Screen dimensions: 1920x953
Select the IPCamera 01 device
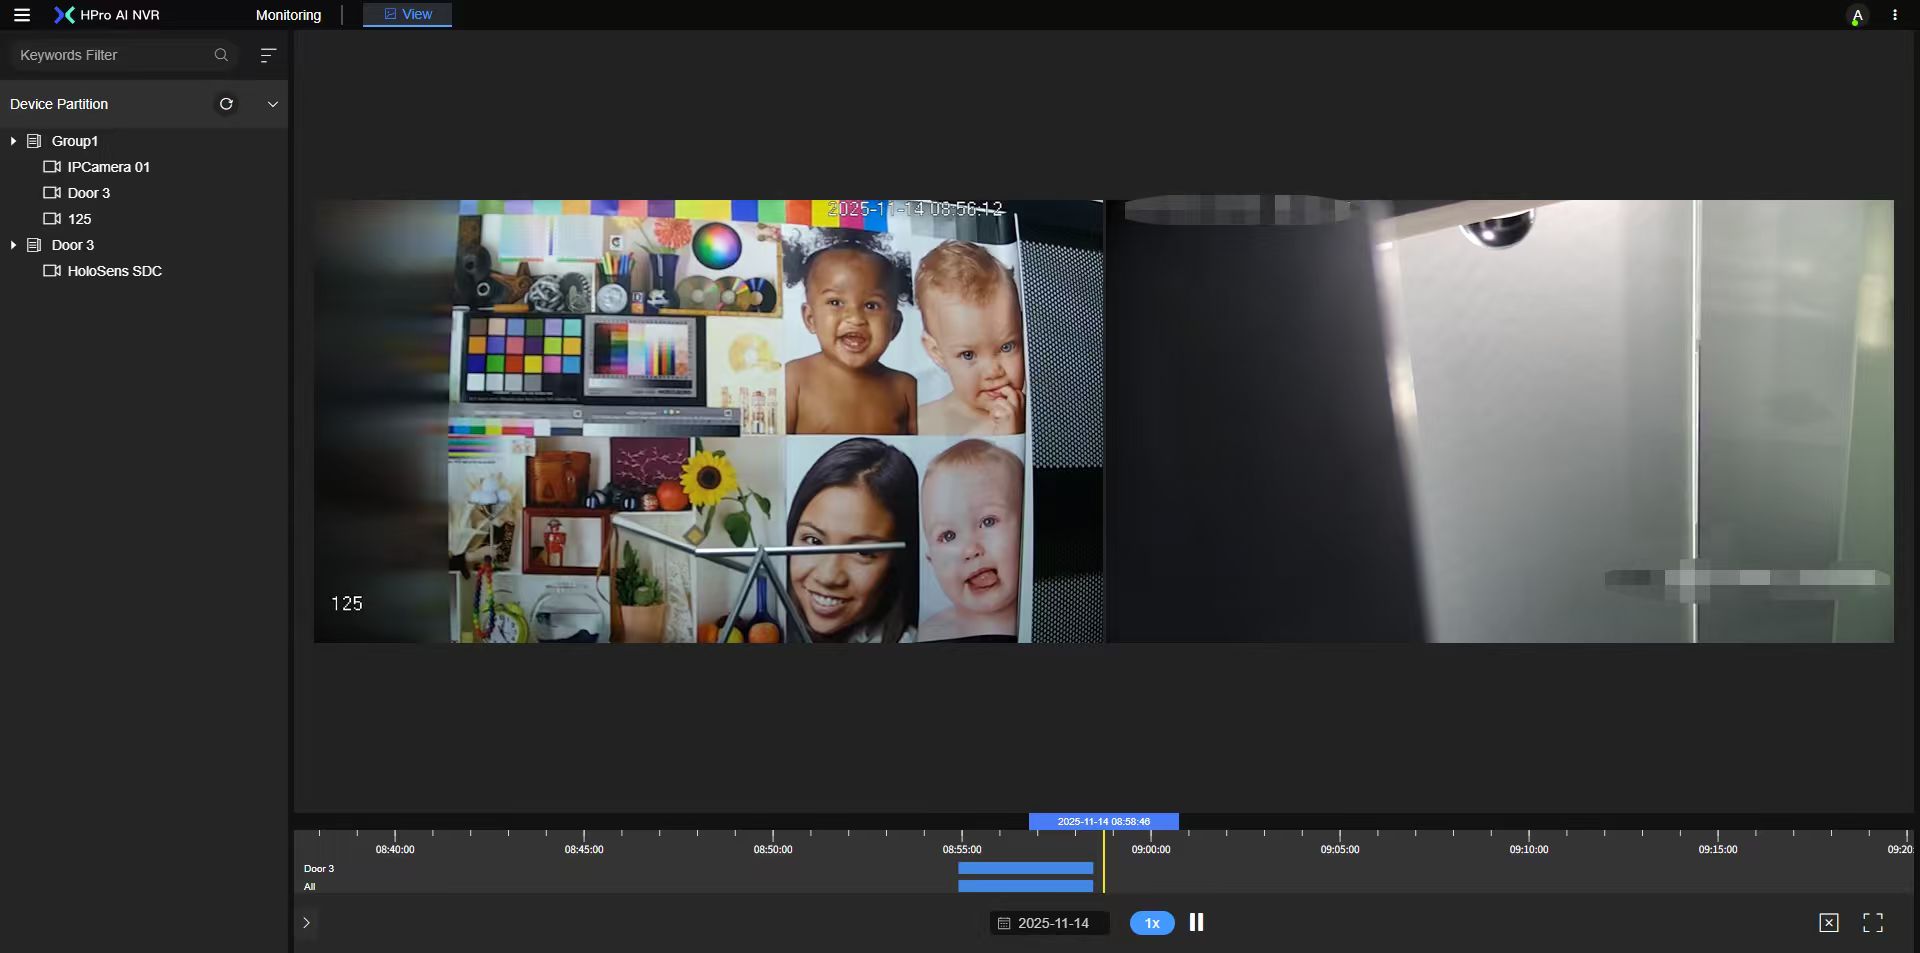pos(108,167)
